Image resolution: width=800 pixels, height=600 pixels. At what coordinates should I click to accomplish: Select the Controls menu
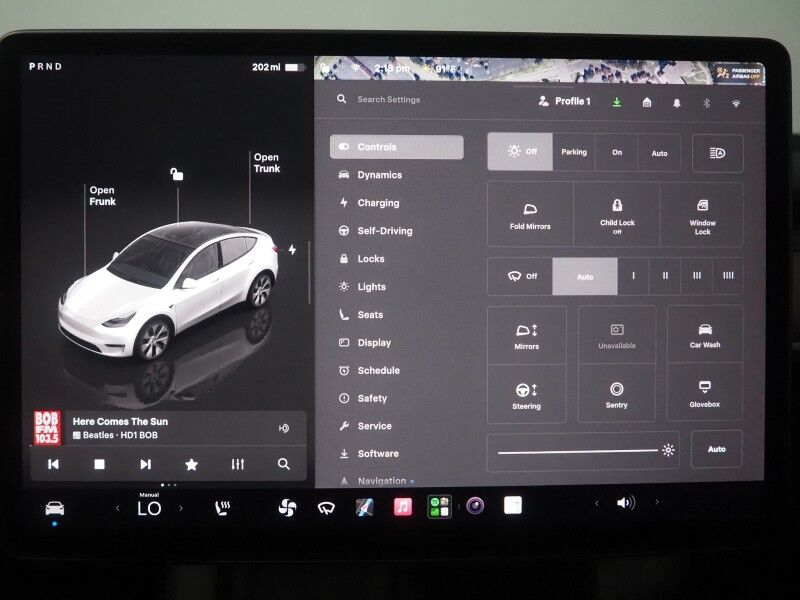pyautogui.click(x=396, y=147)
